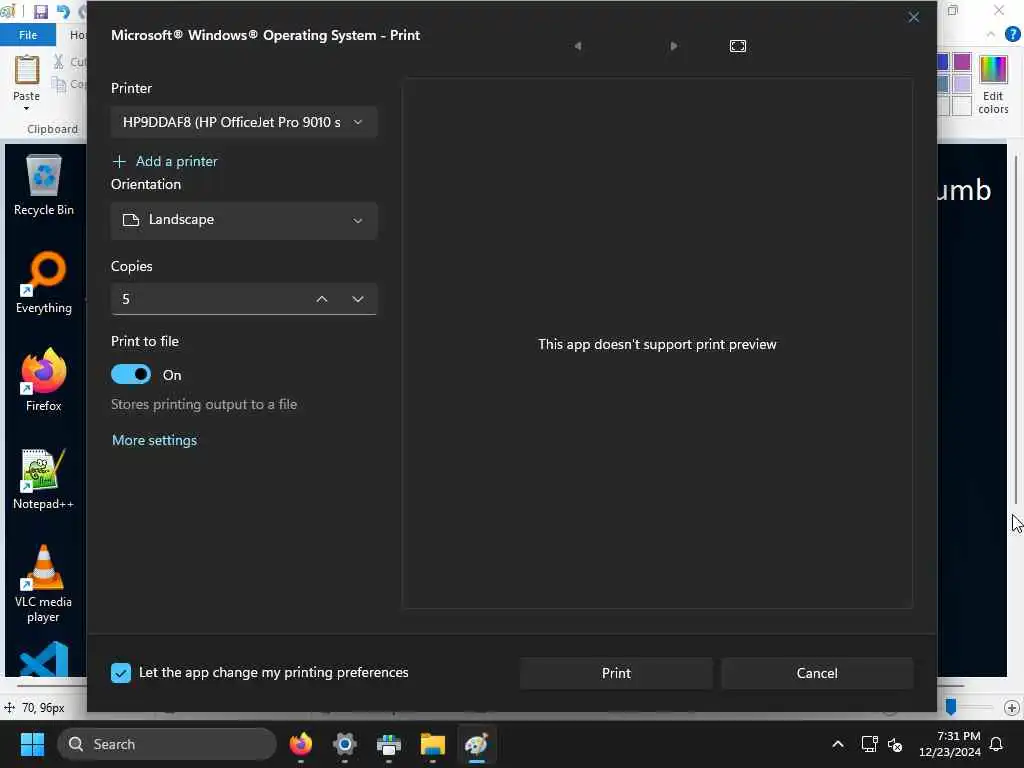Click the Paste clipboard icon in Paint
Viewport: 1024px width, 768px height.
coord(27,70)
